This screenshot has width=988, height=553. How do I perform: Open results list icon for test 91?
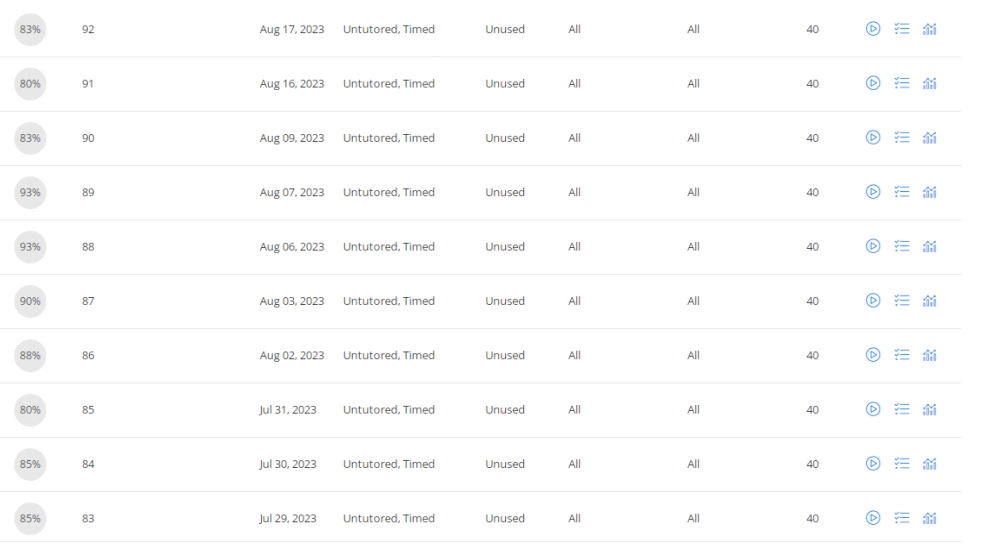901,83
